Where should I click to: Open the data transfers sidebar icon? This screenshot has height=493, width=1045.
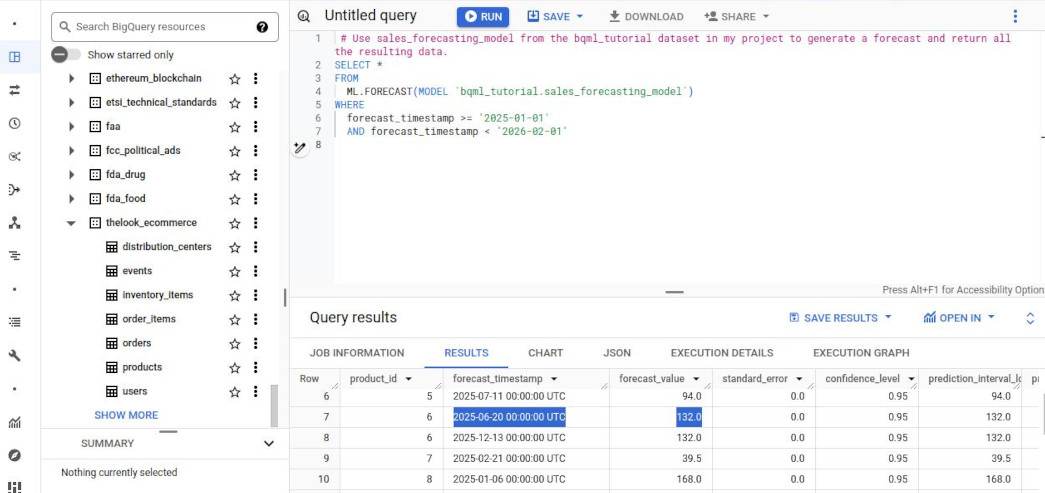click(14, 90)
